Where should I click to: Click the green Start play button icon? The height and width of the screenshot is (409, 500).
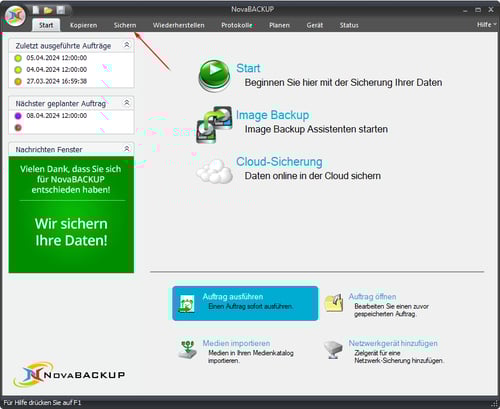(x=215, y=76)
